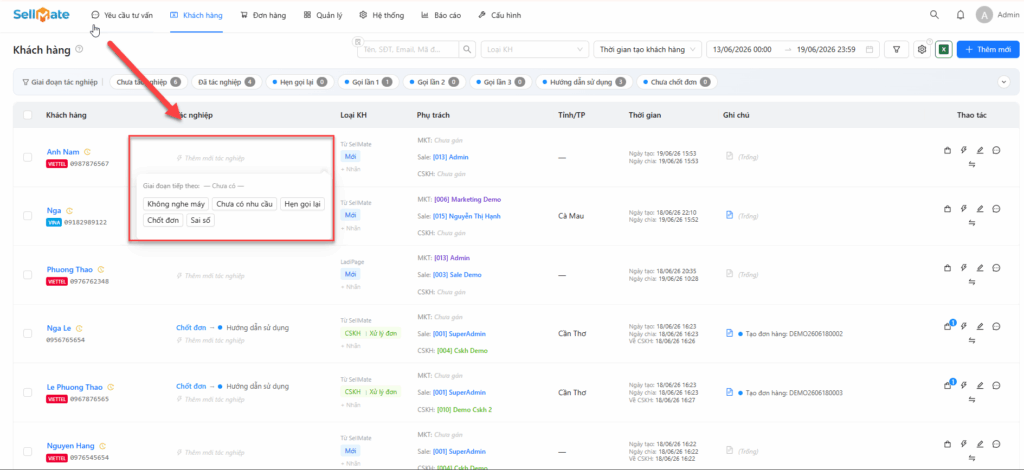Choose Chốt đơn in popup
The image size is (1024, 470).
pos(163,220)
